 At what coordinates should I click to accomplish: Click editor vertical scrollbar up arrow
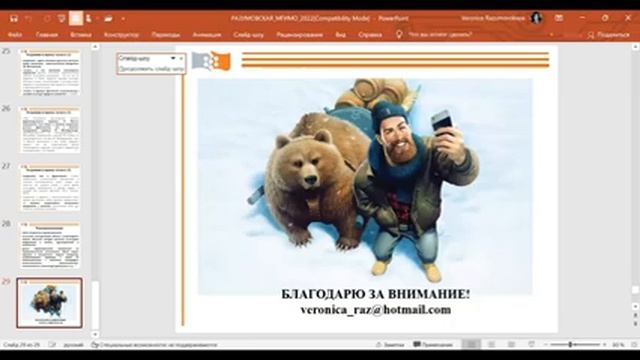pyautogui.click(x=636, y=47)
